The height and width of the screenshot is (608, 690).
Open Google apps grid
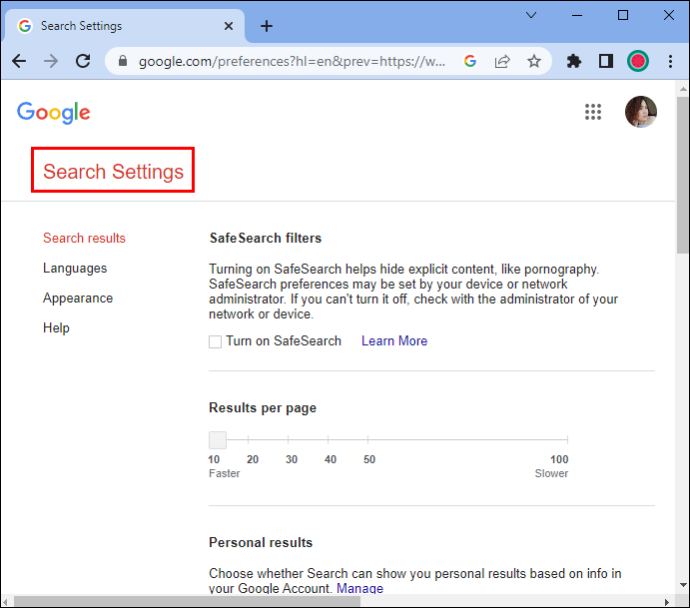(593, 112)
